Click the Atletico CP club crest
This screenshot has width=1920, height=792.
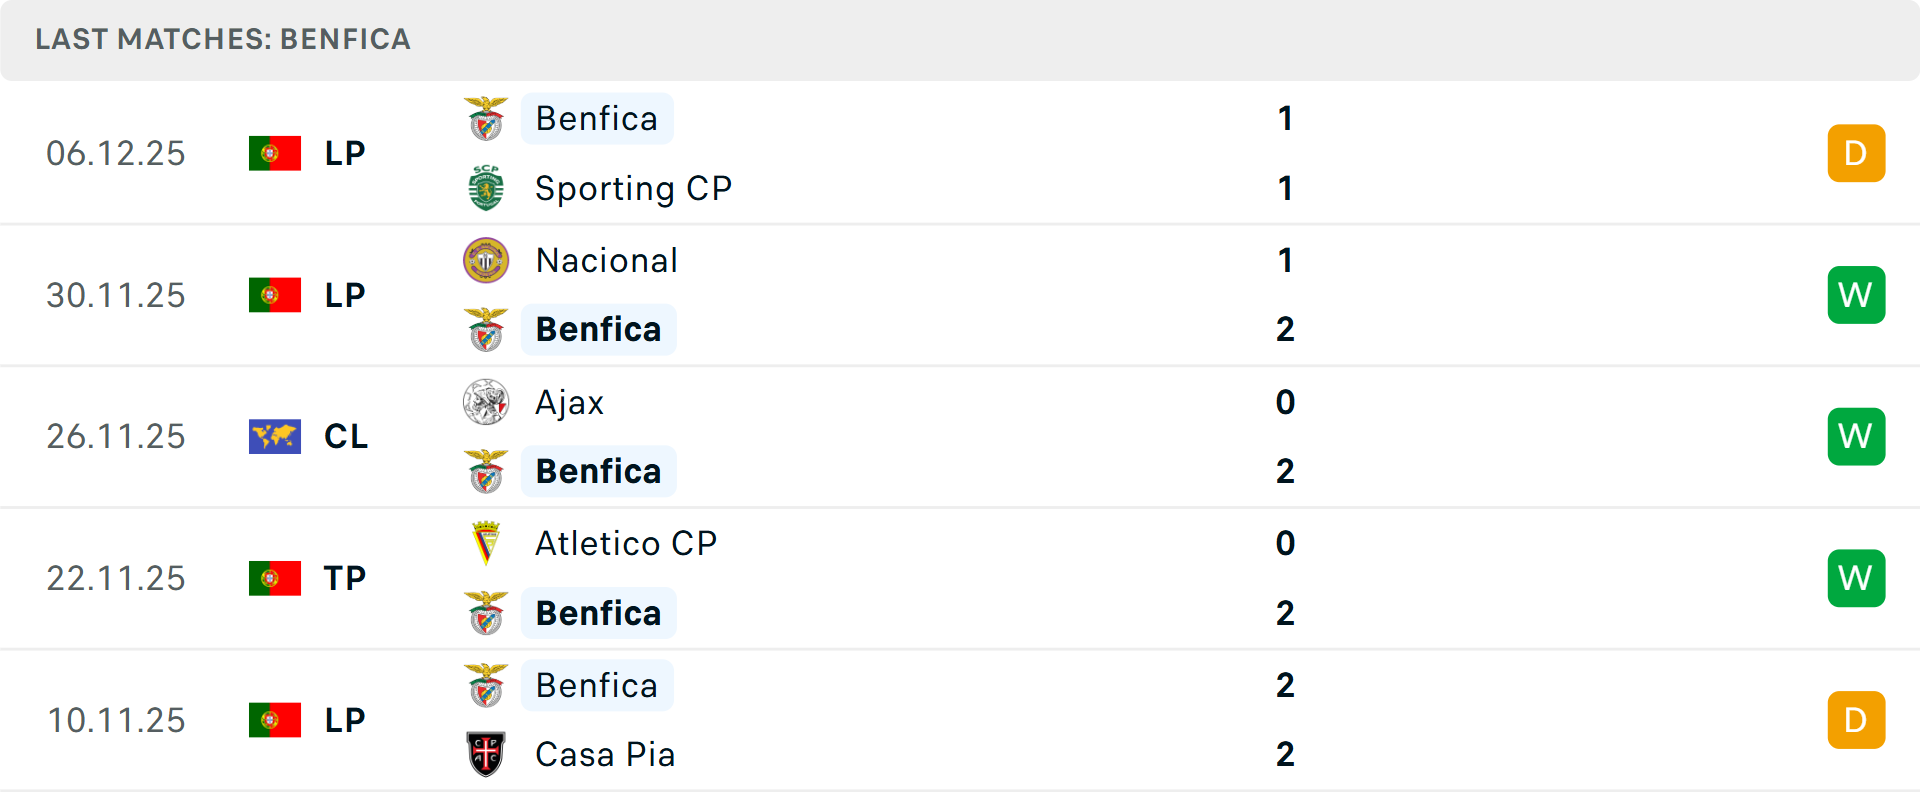coord(486,543)
